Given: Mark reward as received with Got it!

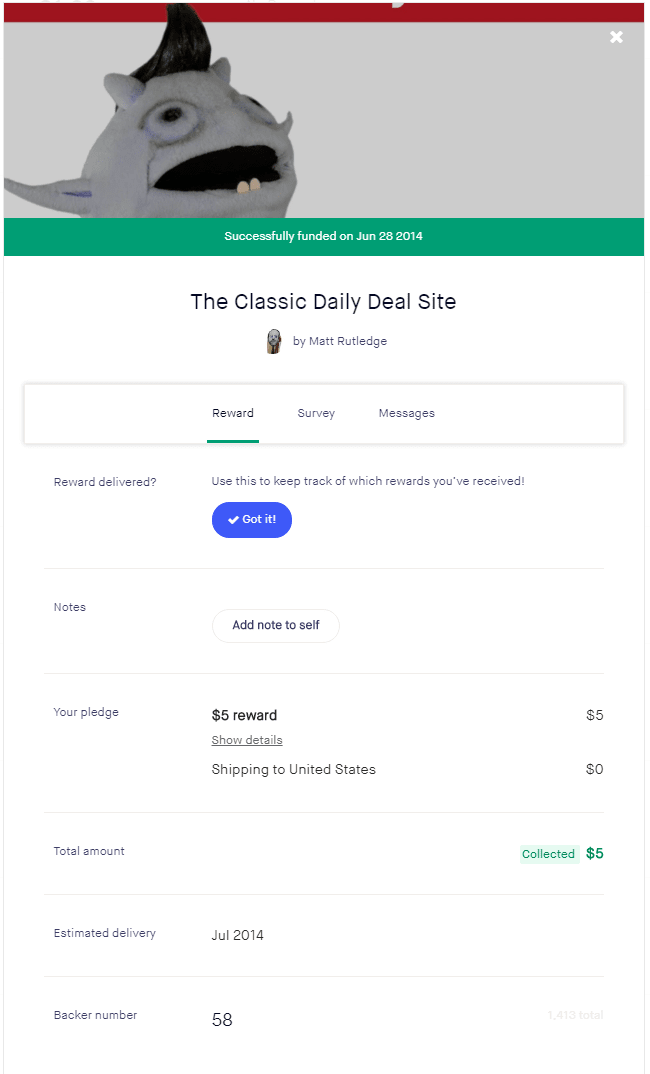Looking at the screenshot, I should pyautogui.click(x=251, y=520).
